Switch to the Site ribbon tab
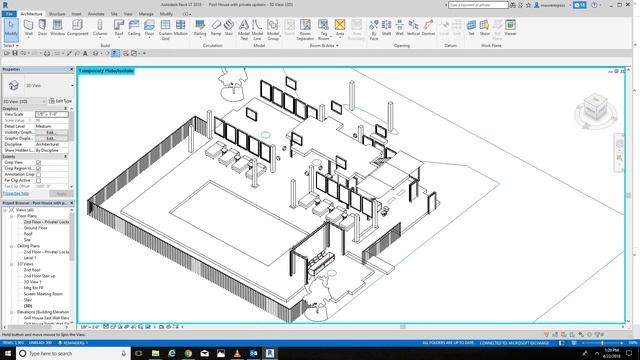This screenshot has height=360, width=640. (x=114, y=14)
